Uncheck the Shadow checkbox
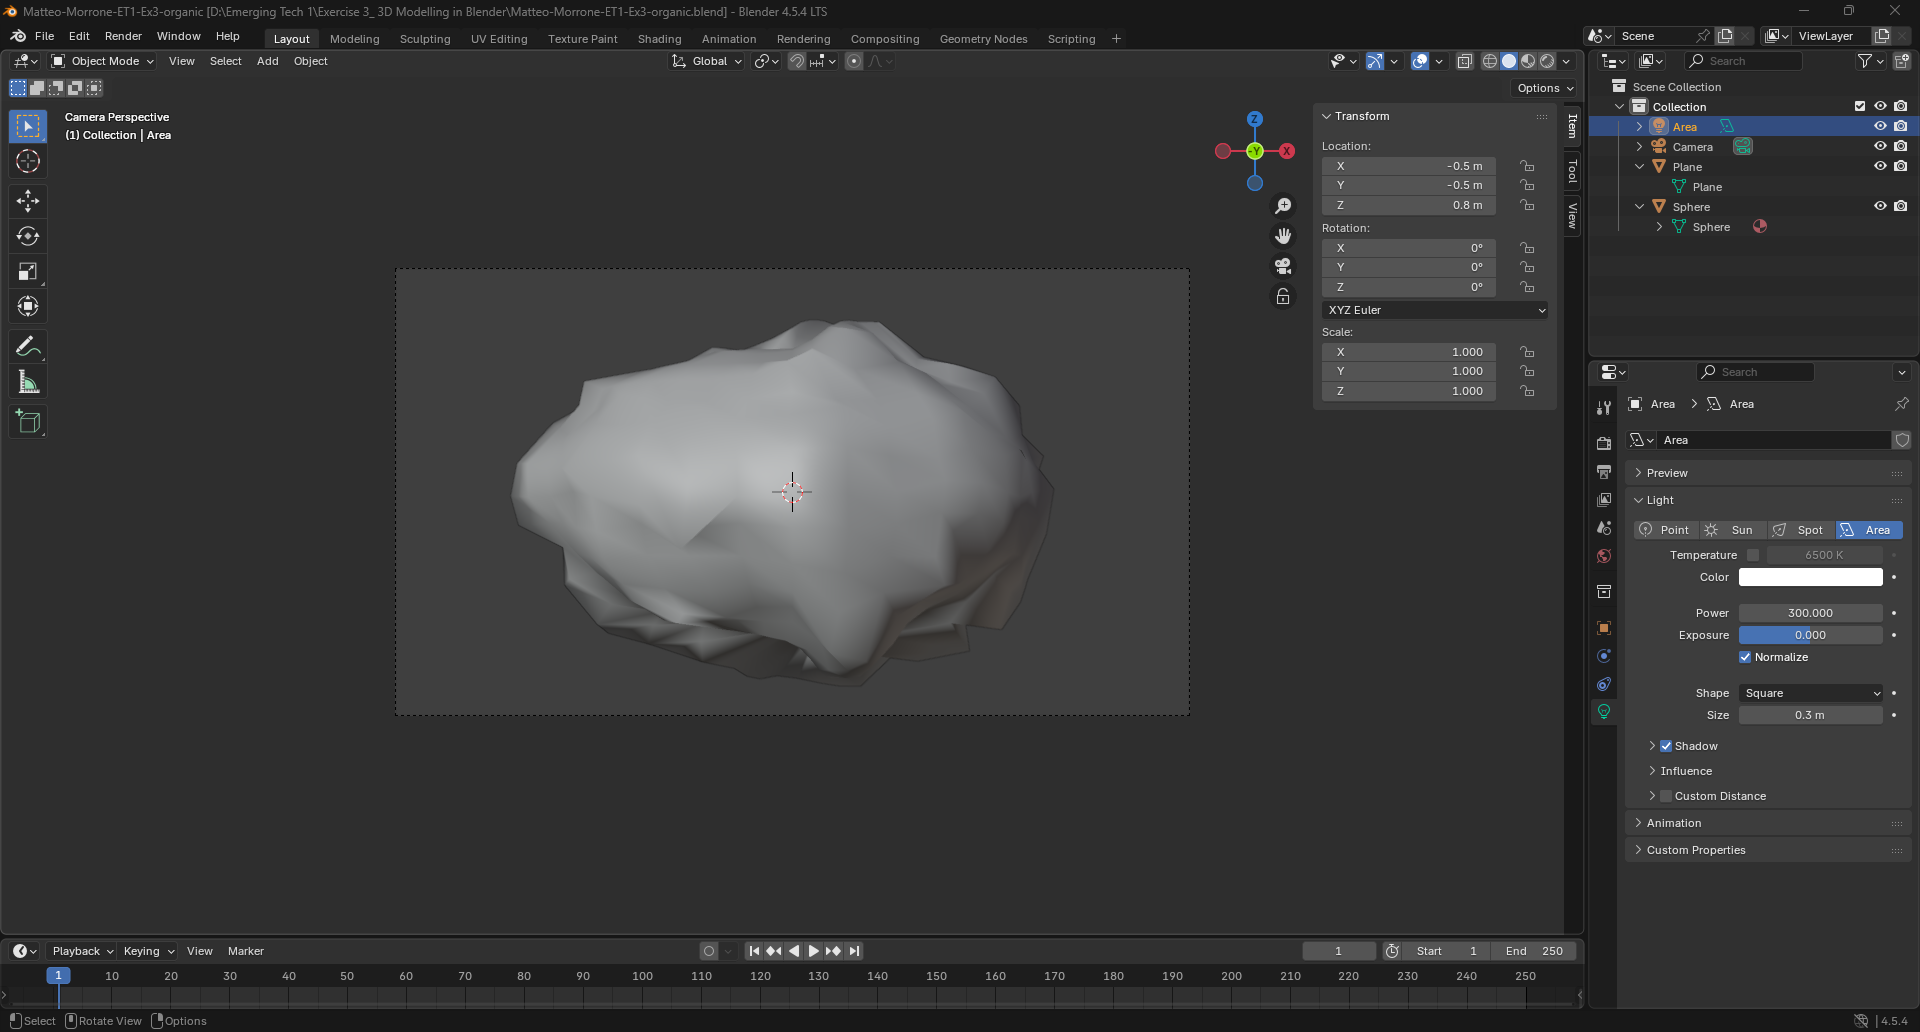 point(1666,746)
